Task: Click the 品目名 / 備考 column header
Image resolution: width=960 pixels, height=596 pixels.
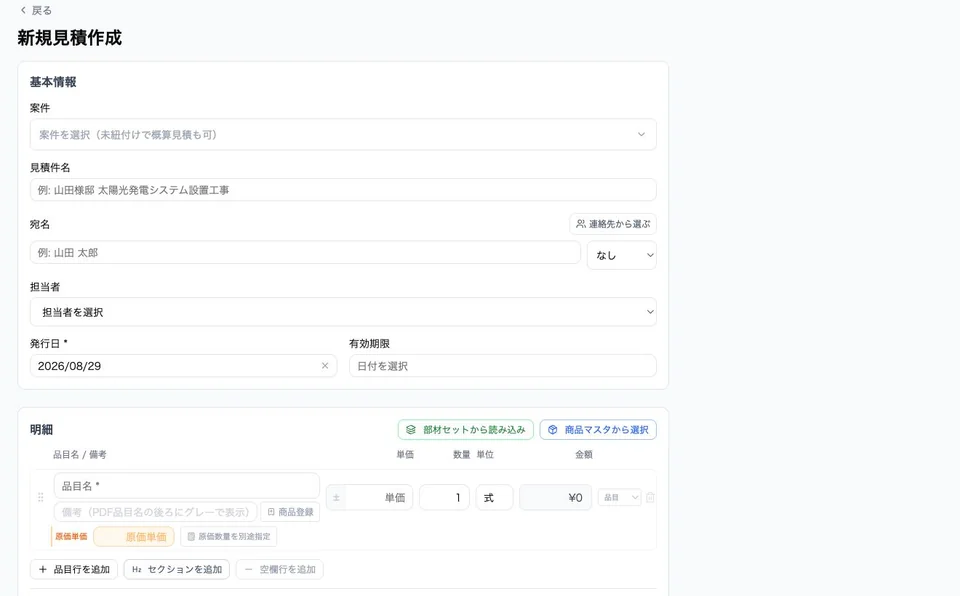Action: click(80, 455)
